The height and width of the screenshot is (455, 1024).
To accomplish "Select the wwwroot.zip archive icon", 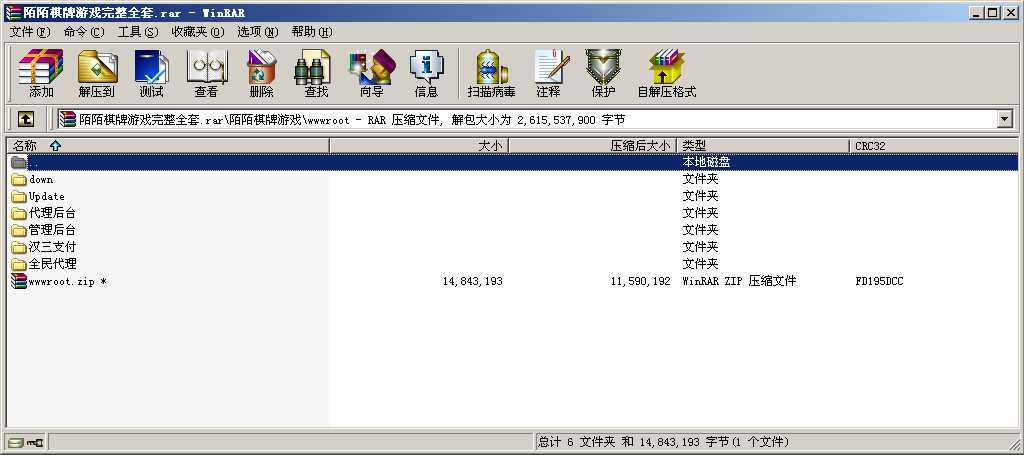I will (x=19, y=281).
